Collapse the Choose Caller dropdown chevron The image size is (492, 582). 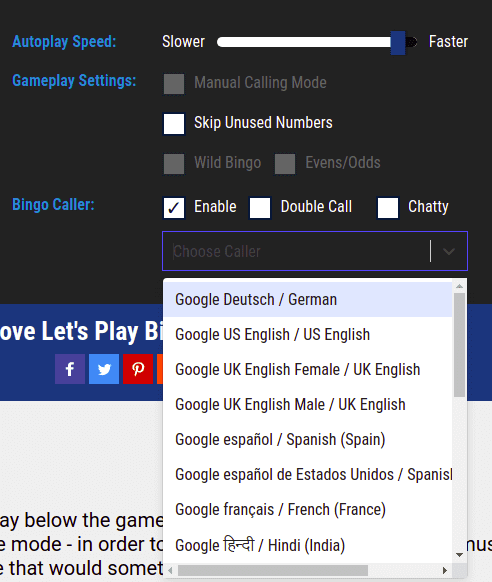click(449, 251)
